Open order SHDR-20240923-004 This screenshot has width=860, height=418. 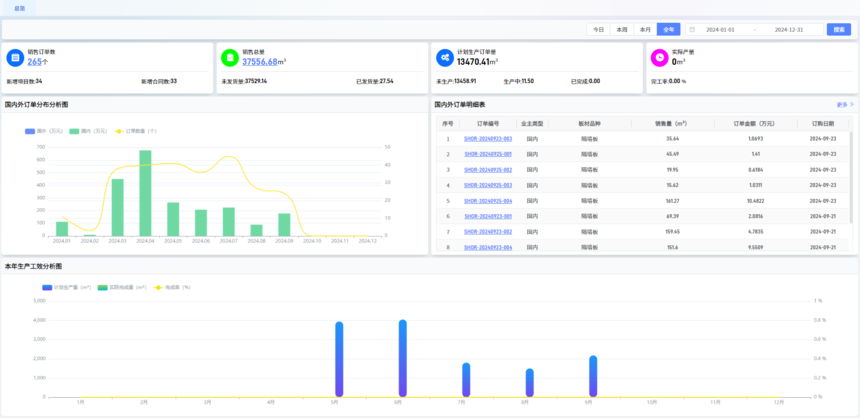488,247
